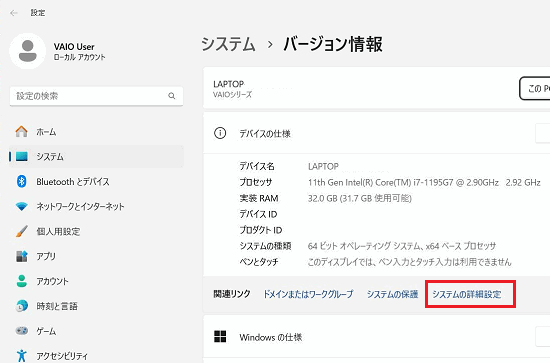Click the ゲーム controller icon
550x363 pixels.
21,331
